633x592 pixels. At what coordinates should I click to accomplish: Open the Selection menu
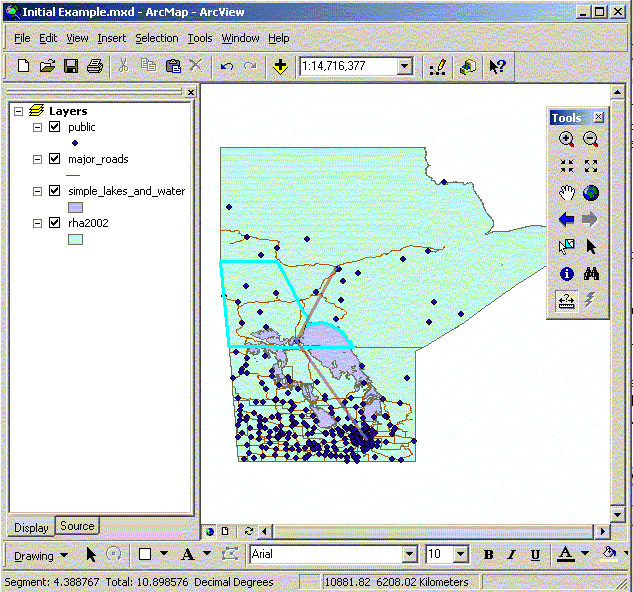156,38
